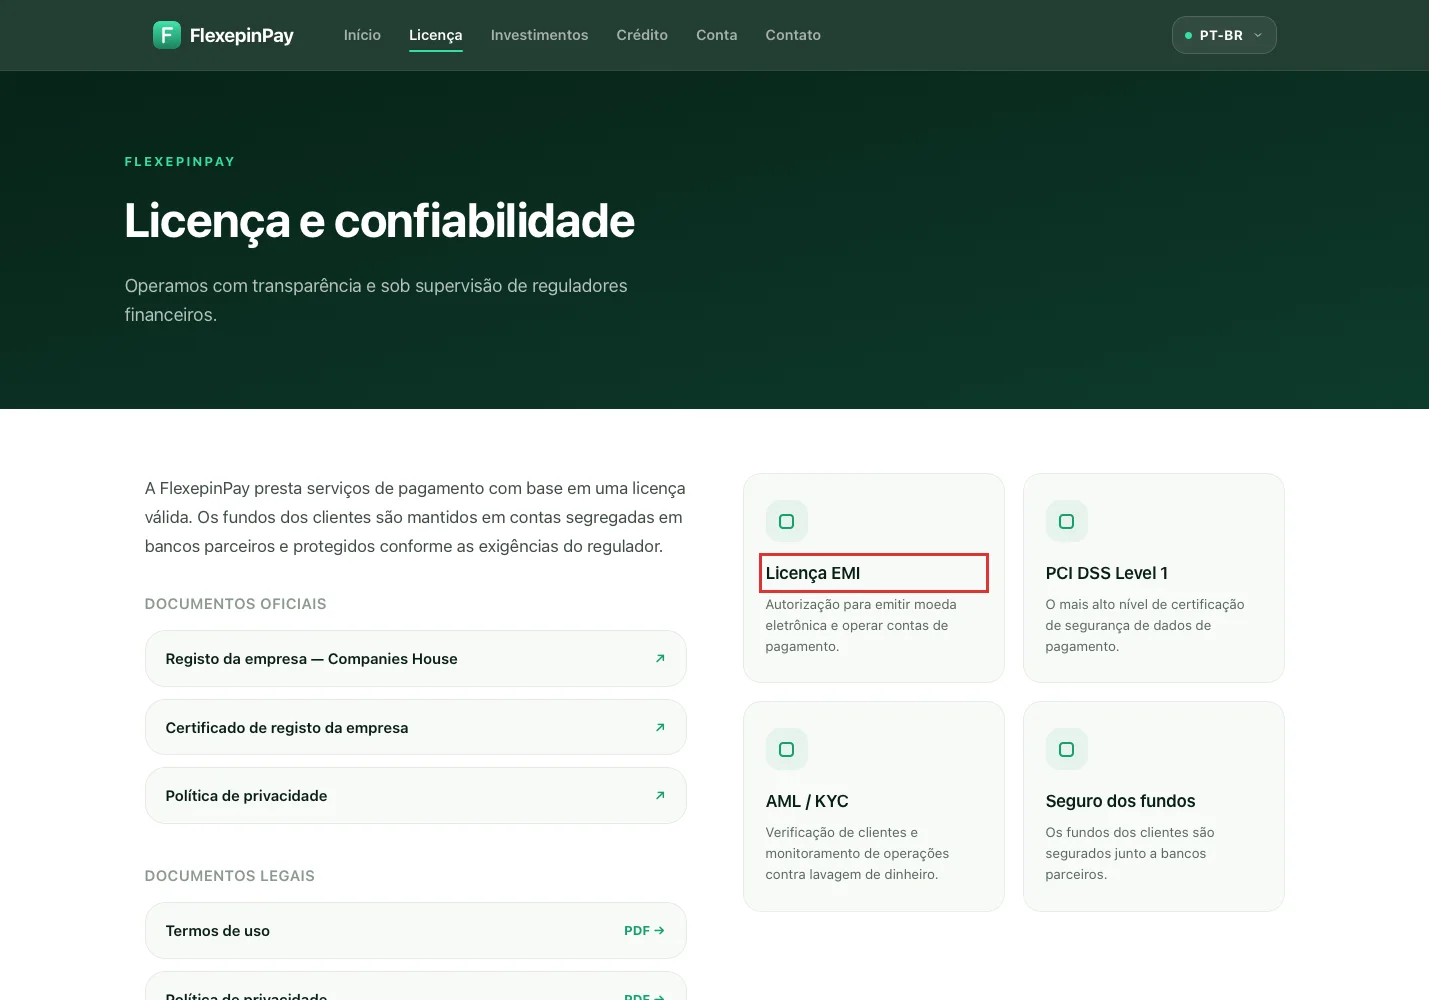Click the square icon on PCI DSS Level 1 card

[1067, 521]
